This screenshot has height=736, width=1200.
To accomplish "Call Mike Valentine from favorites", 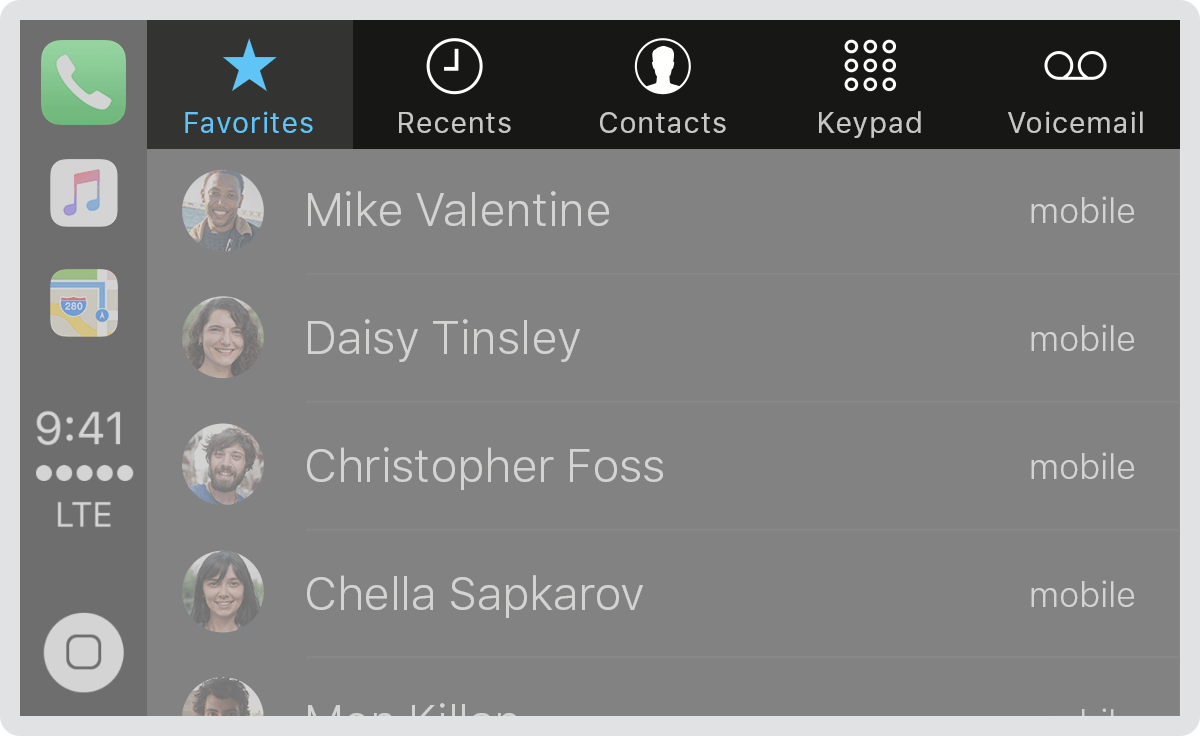I will [x=663, y=211].
